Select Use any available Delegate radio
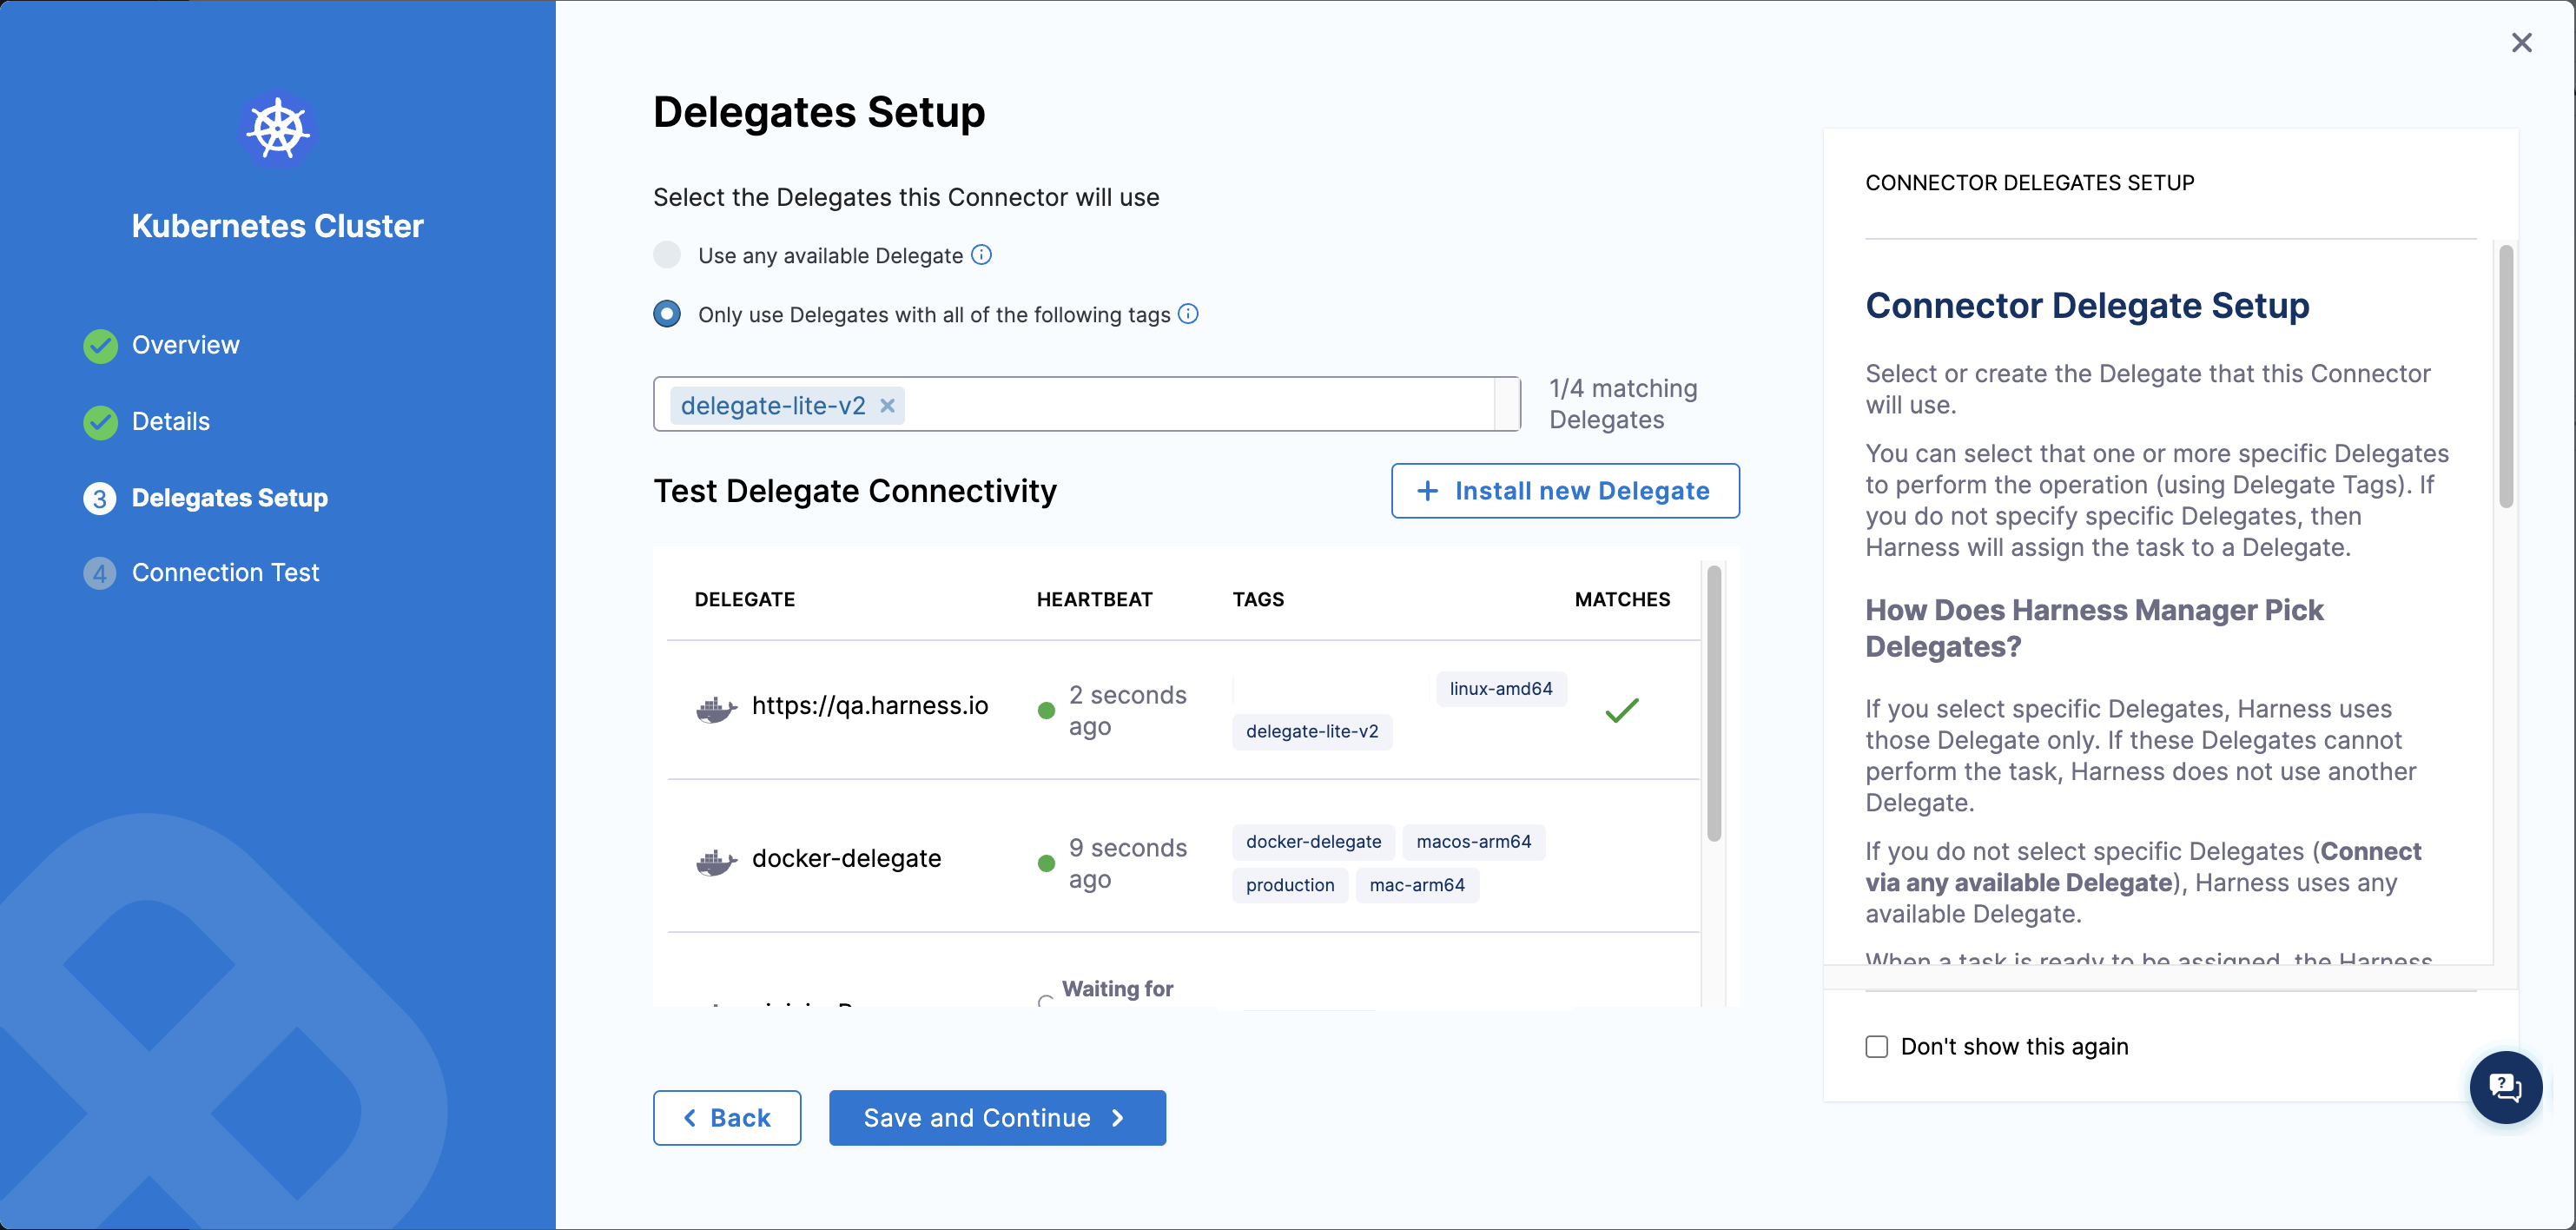The height and width of the screenshot is (1230, 2576). (x=667, y=255)
